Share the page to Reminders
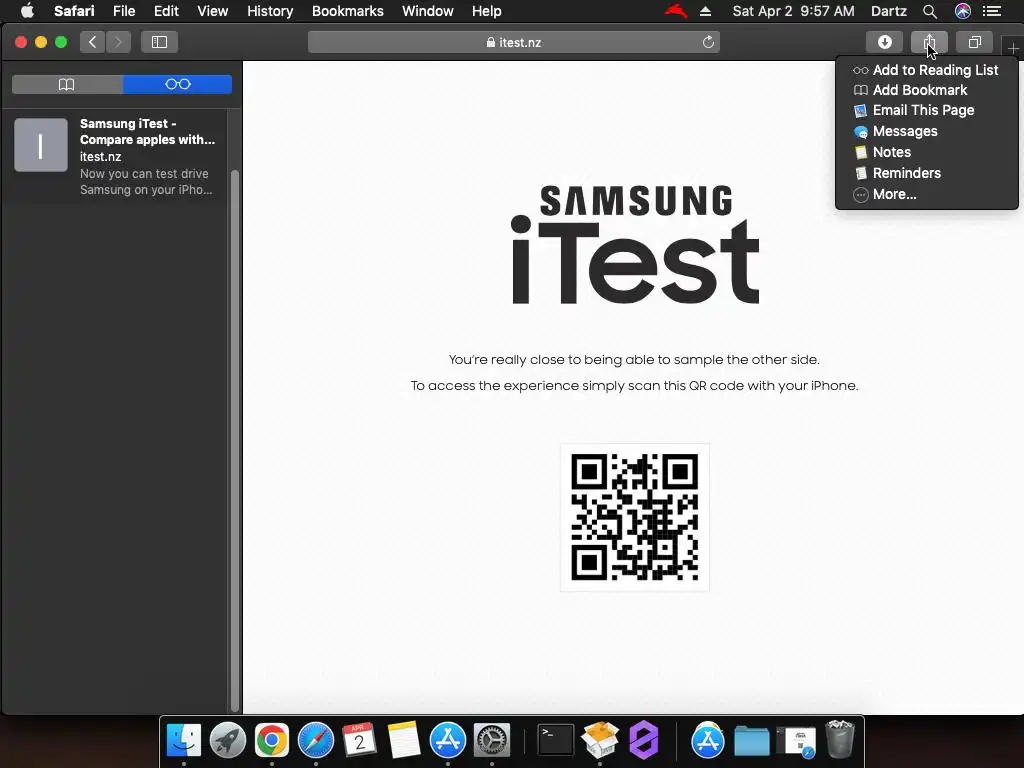This screenshot has width=1024, height=768. click(x=926, y=173)
